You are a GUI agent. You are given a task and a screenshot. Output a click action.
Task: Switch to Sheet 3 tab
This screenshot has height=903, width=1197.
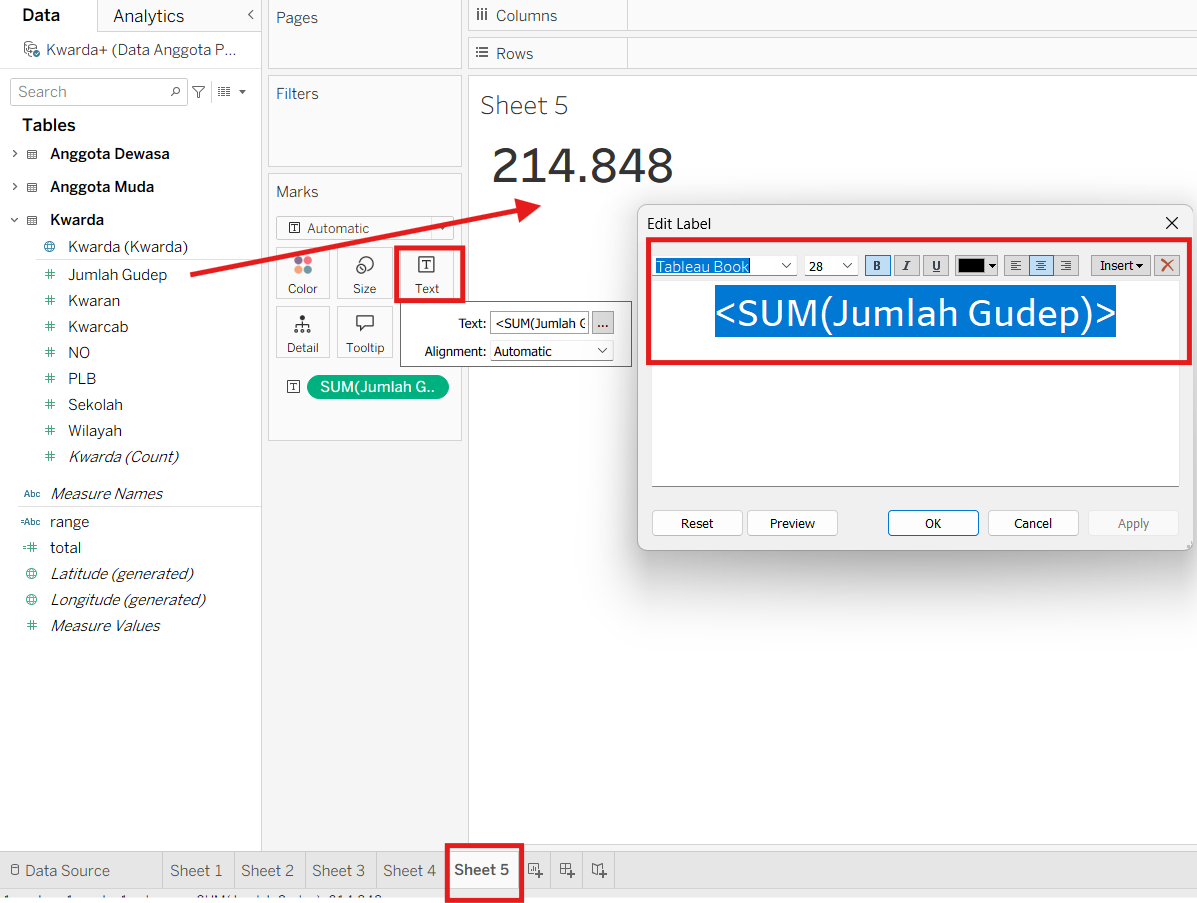[x=338, y=870]
